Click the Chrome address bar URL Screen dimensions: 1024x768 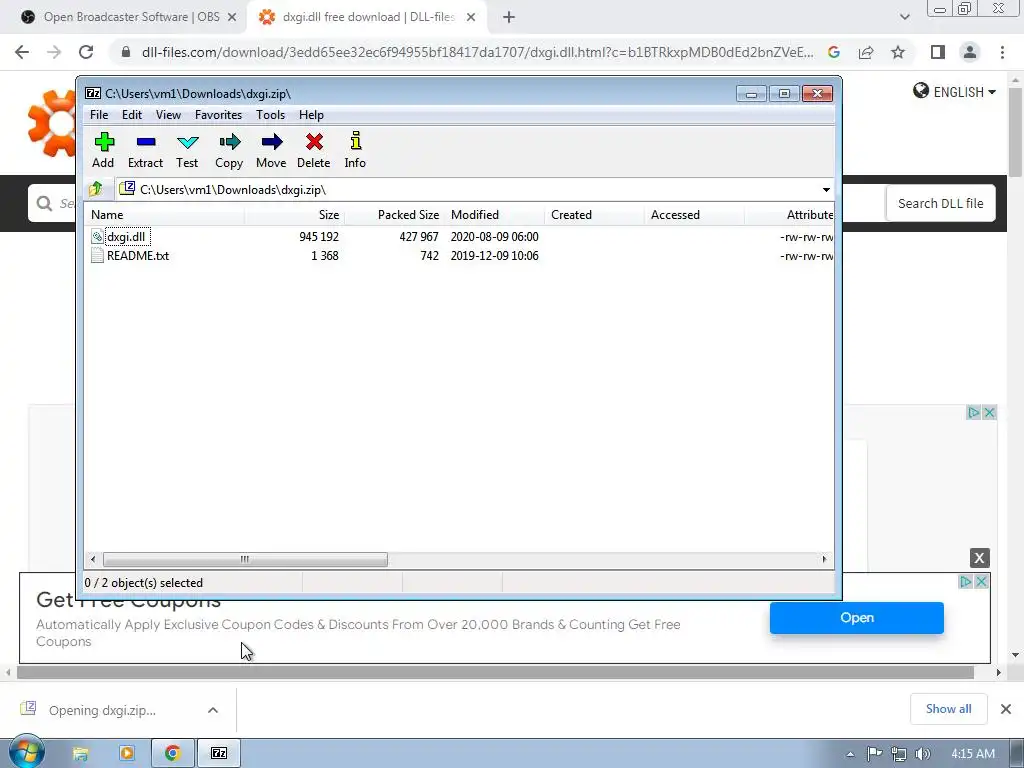point(477,52)
